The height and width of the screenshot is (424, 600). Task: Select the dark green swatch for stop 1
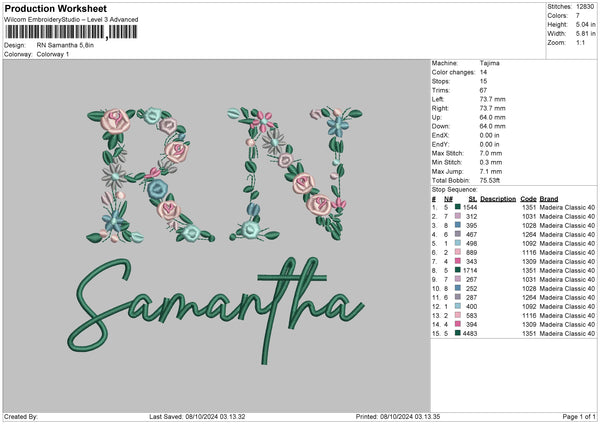[457, 206]
